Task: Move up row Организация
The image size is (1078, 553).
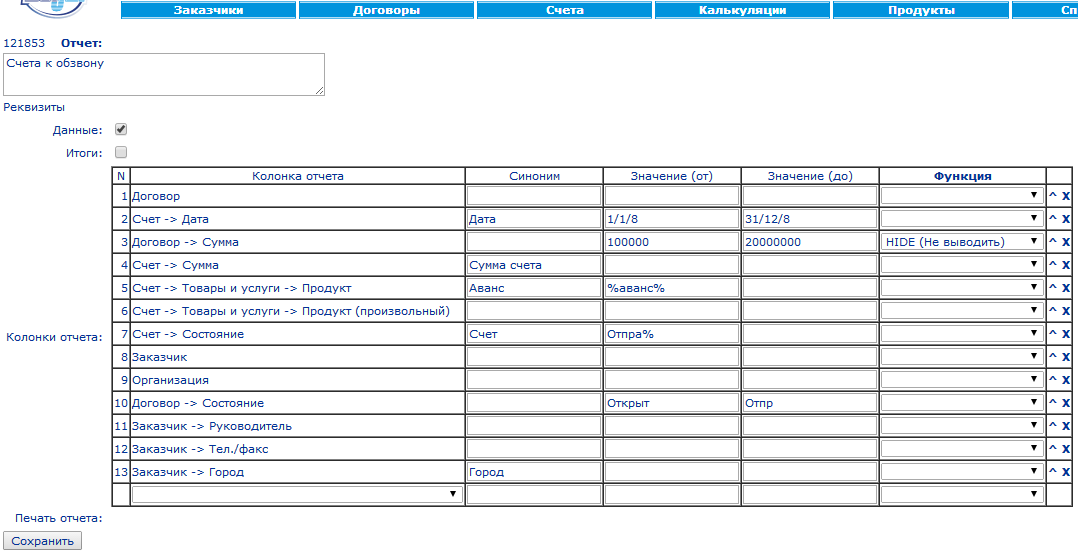Action: coord(1052,380)
